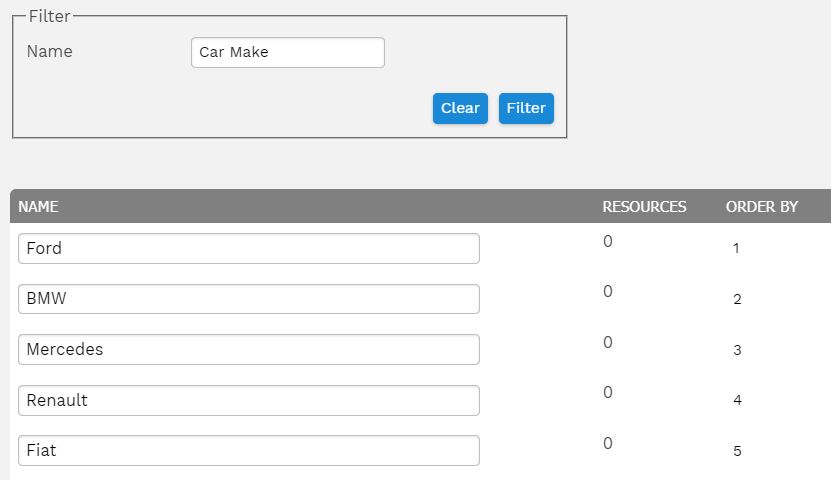Edit the BMW name field

click(249, 299)
